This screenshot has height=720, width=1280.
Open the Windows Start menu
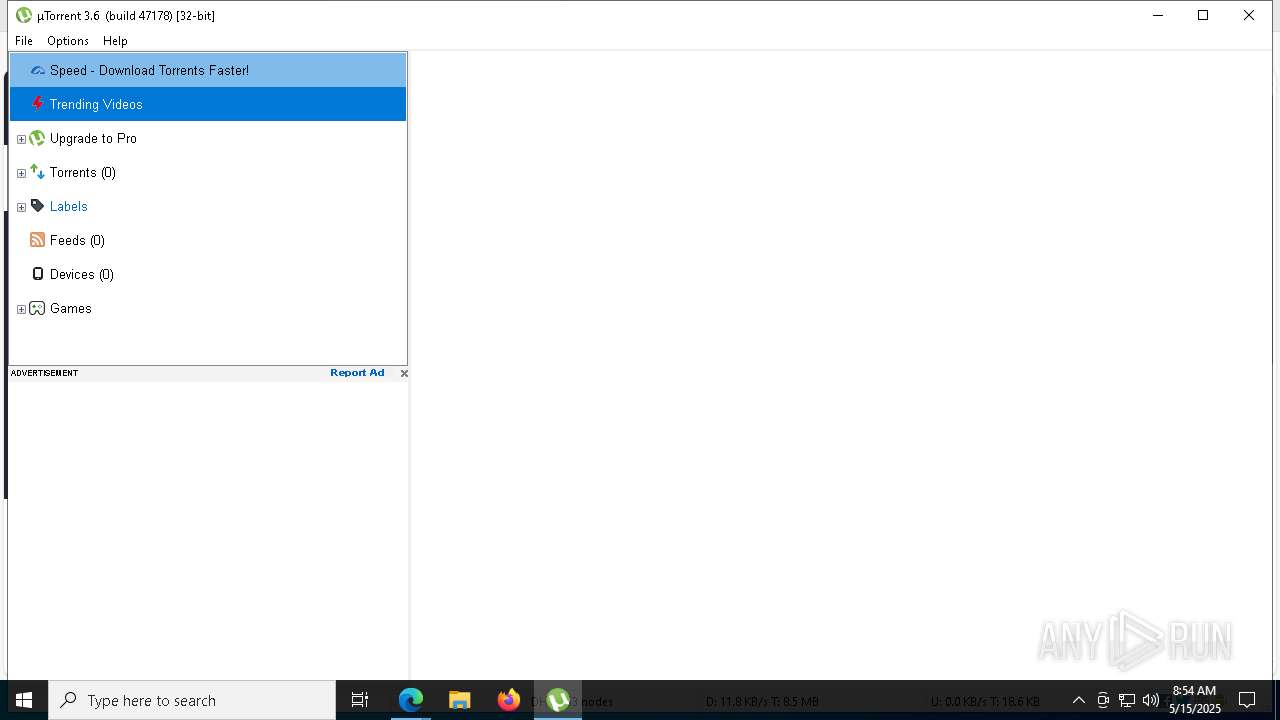tap(24, 700)
